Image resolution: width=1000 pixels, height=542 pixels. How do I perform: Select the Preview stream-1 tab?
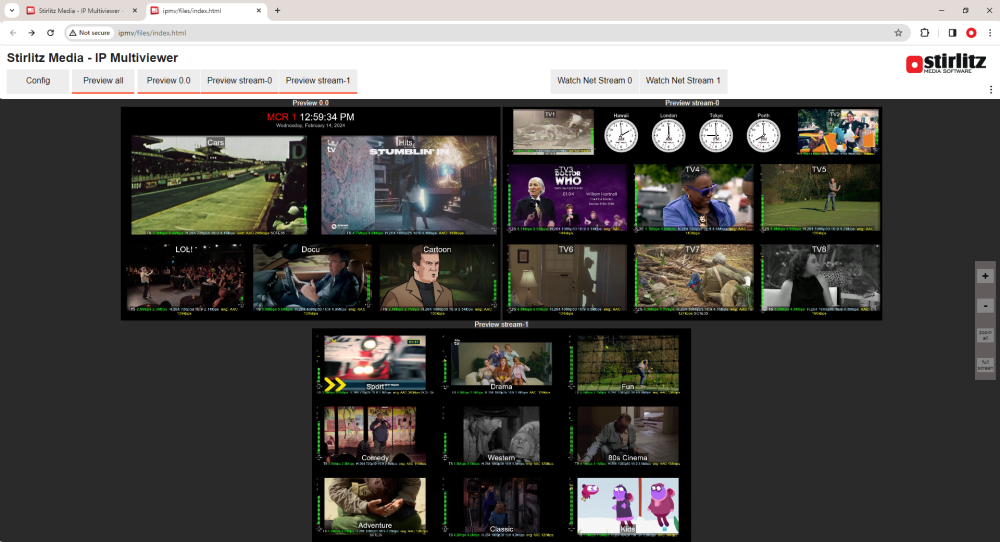coord(318,81)
